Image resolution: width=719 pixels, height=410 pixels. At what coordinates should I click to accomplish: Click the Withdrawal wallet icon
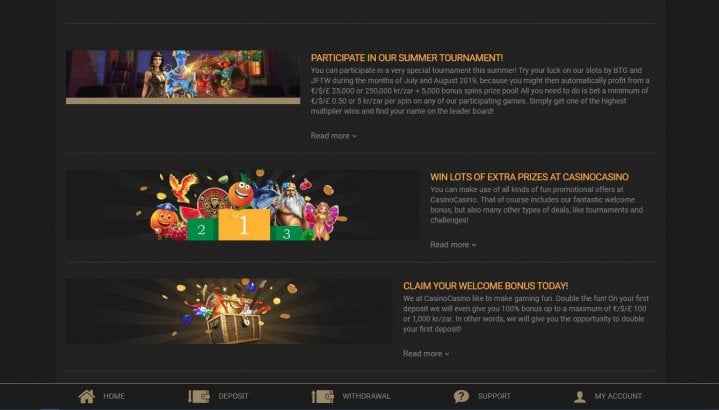[x=323, y=396]
